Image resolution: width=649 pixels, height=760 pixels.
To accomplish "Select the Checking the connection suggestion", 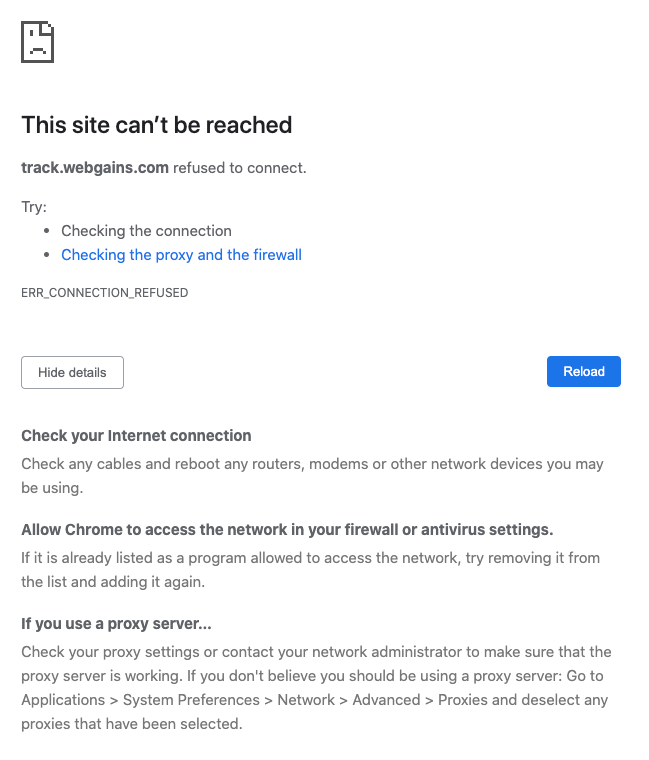I will click(146, 231).
